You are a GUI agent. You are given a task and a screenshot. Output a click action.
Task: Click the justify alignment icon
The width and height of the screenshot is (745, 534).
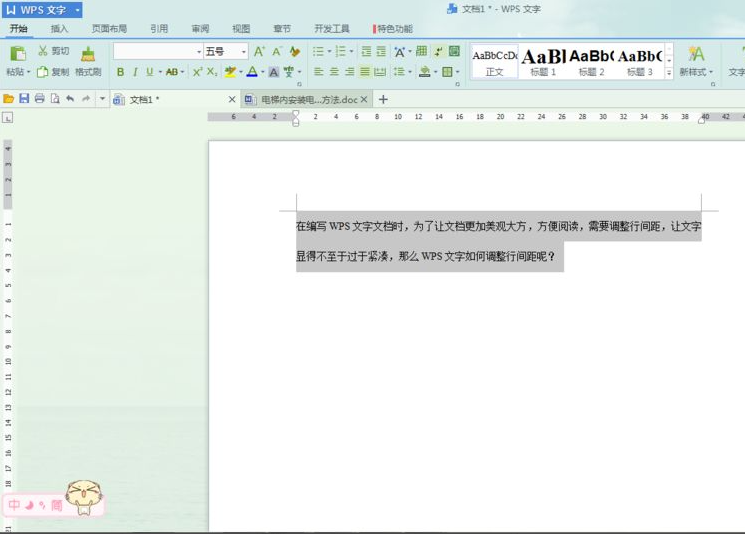tap(364, 72)
